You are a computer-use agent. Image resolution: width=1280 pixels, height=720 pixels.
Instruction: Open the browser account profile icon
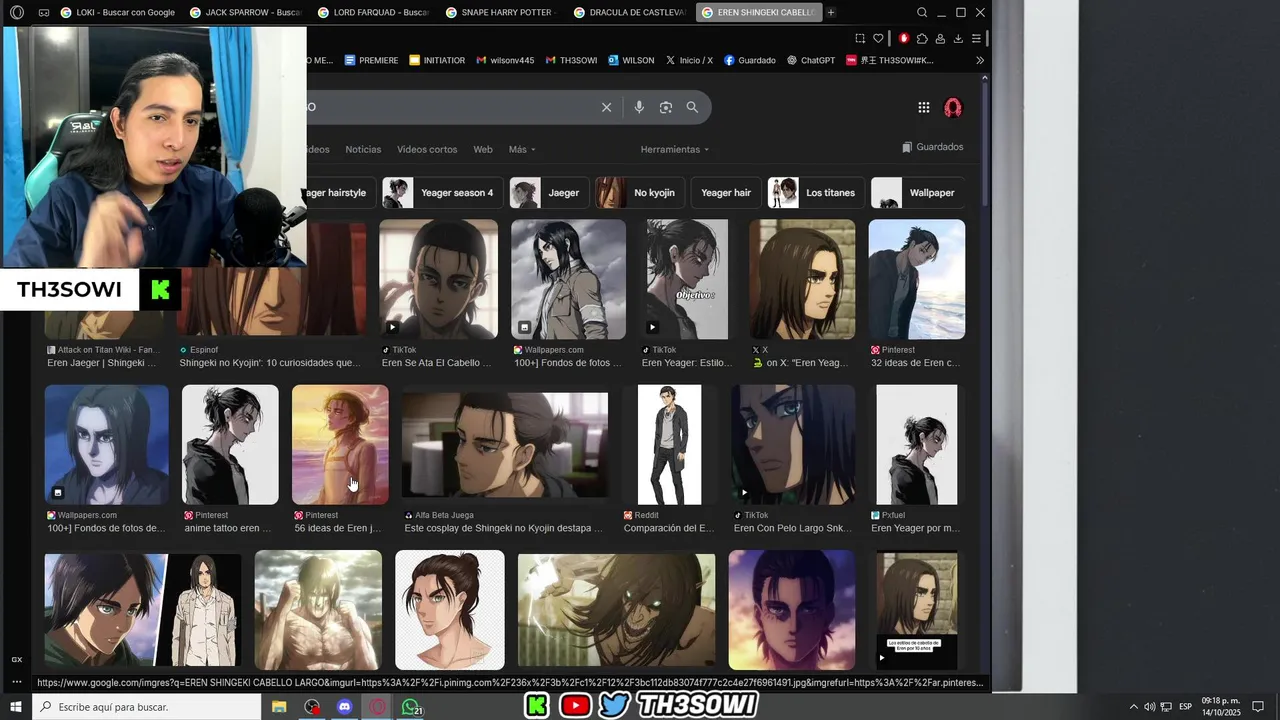(940, 38)
